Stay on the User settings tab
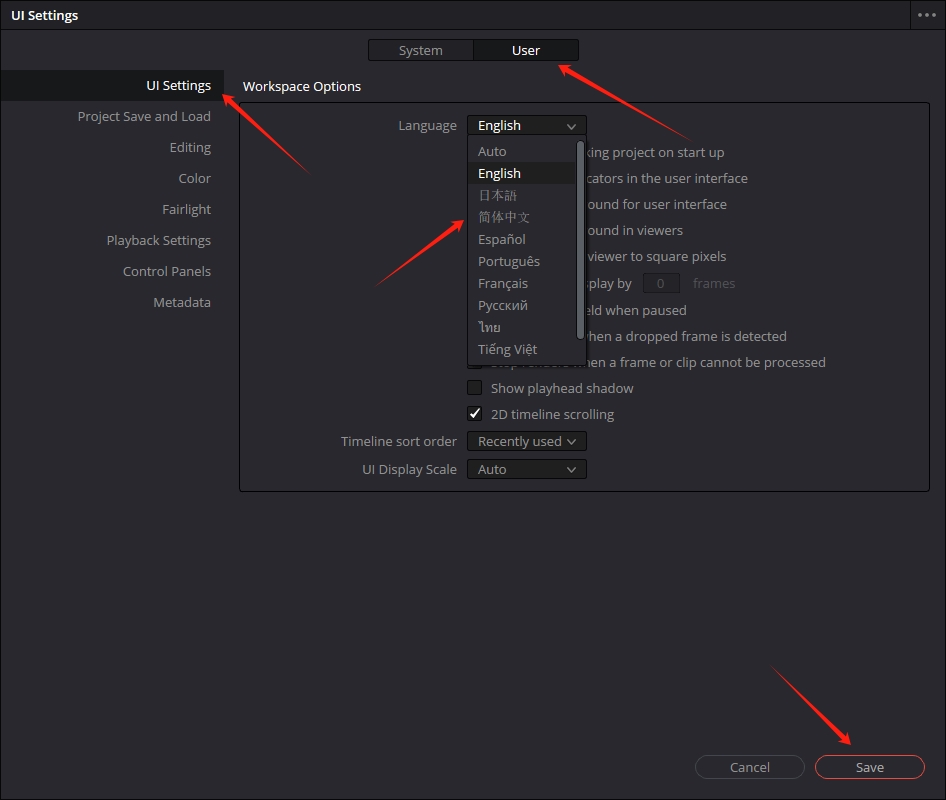The width and height of the screenshot is (946, 800). 526,49
